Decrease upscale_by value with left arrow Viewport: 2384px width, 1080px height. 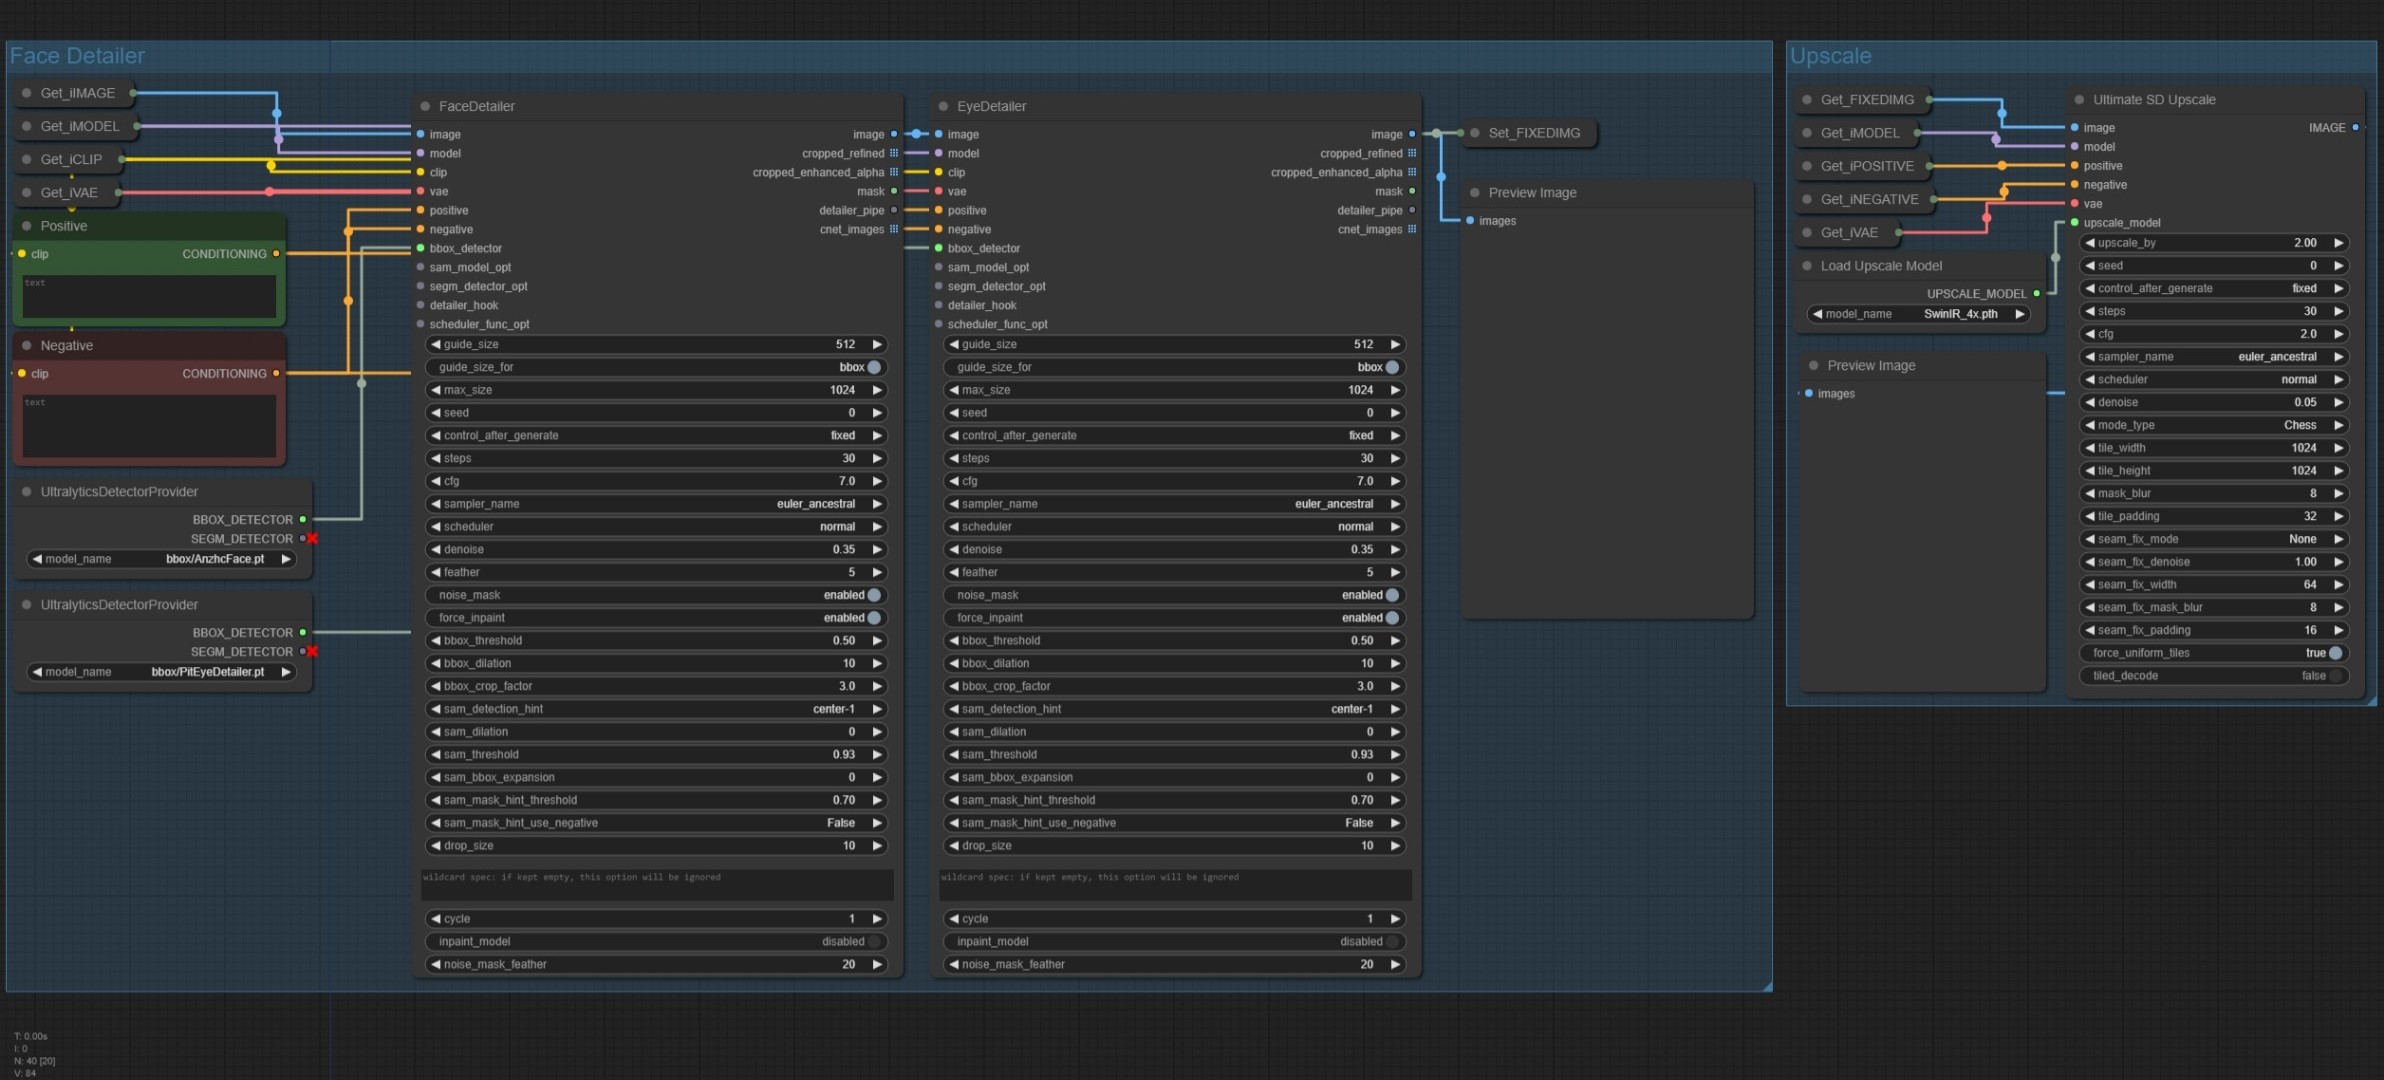[2090, 243]
